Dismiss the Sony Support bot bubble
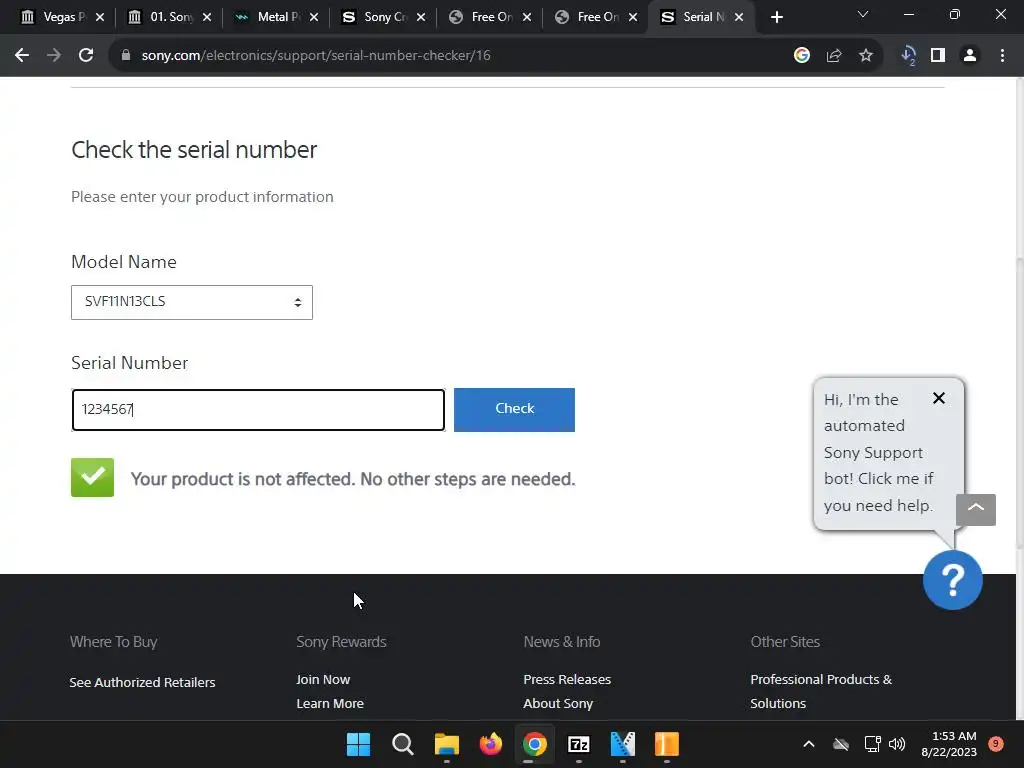Viewport: 1024px width, 768px height. click(x=939, y=398)
